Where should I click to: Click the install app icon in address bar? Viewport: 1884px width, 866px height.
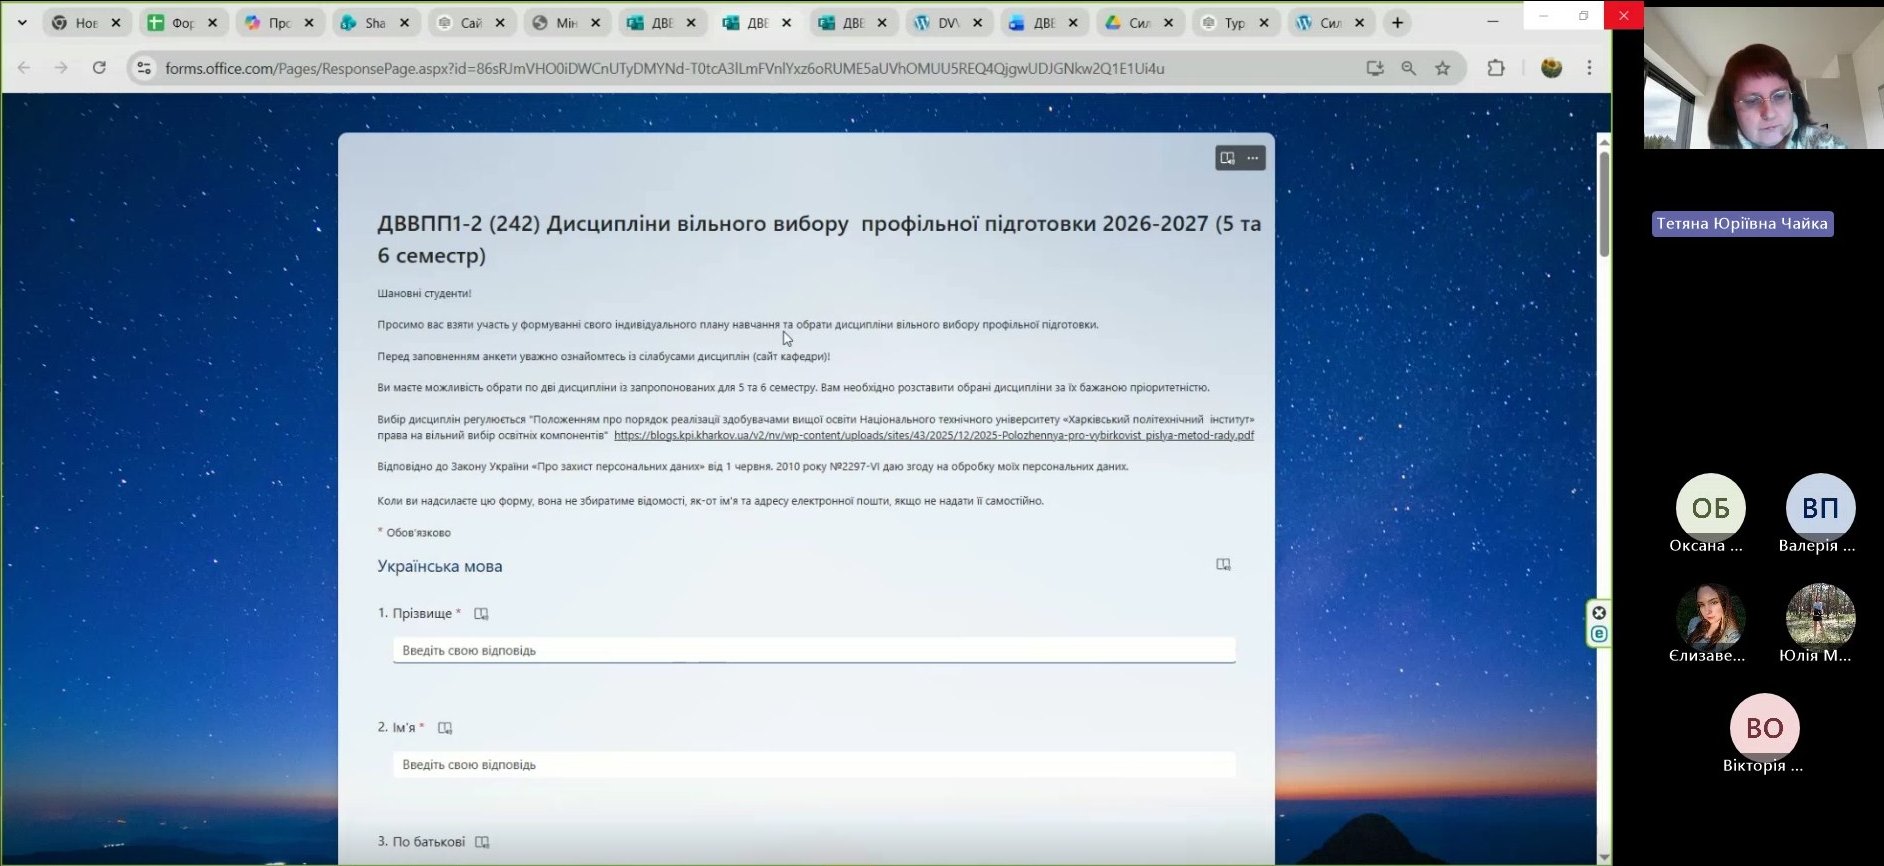click(x=1375, y=68)
